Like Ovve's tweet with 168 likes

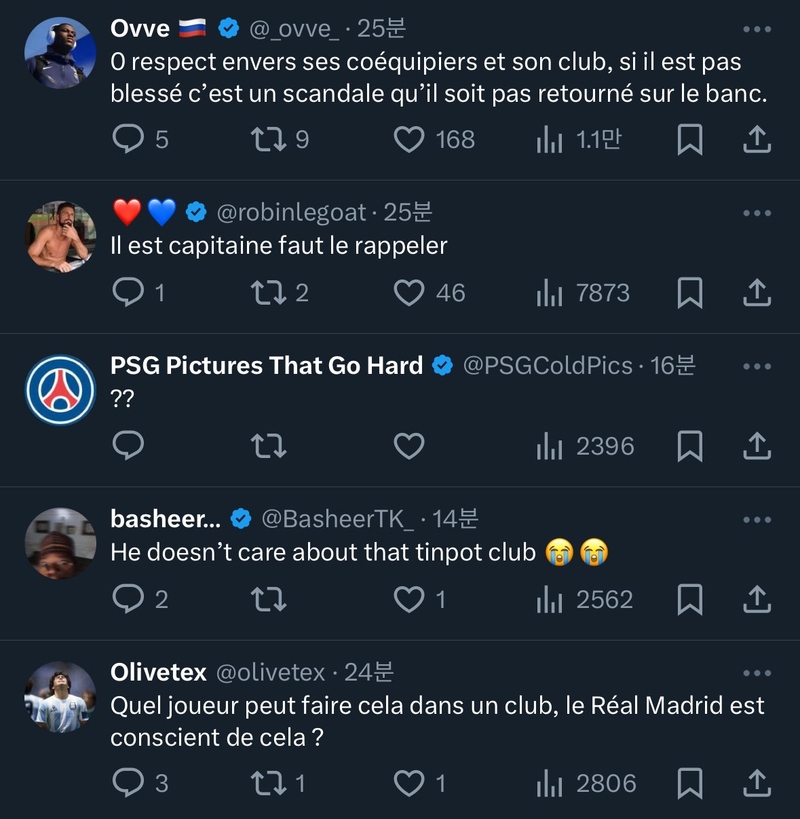(408, 139)
